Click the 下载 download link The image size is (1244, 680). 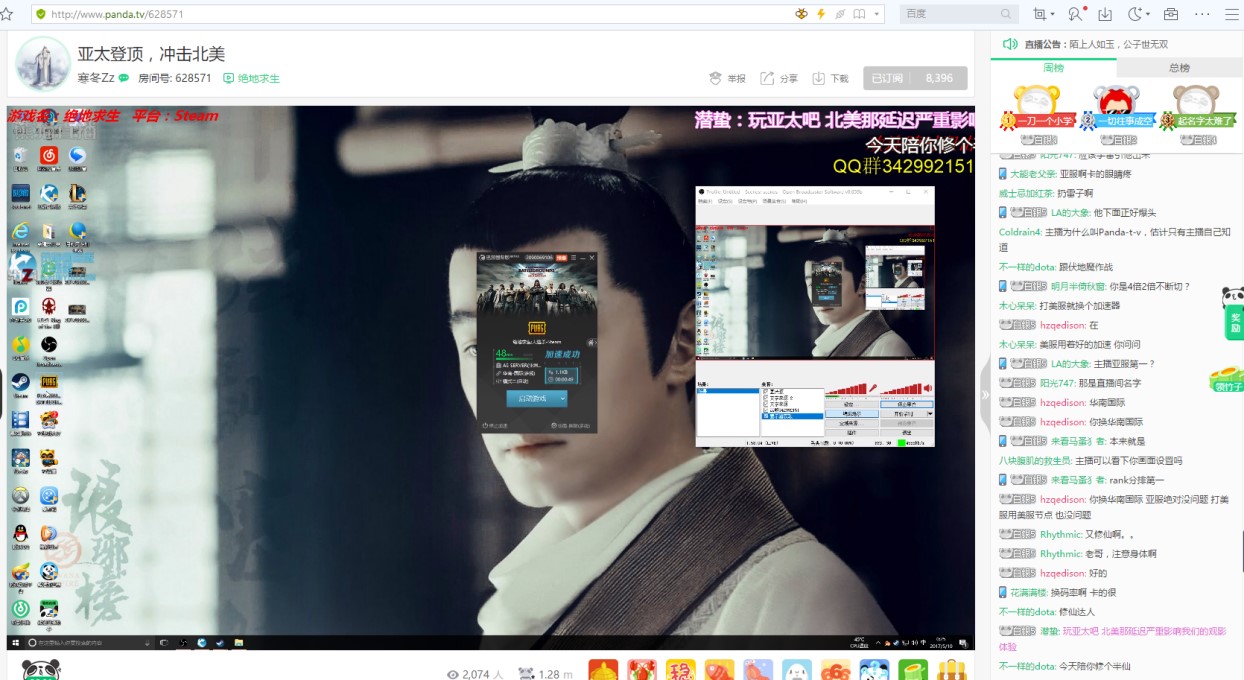pyautogui.click(x=830, y=78)
